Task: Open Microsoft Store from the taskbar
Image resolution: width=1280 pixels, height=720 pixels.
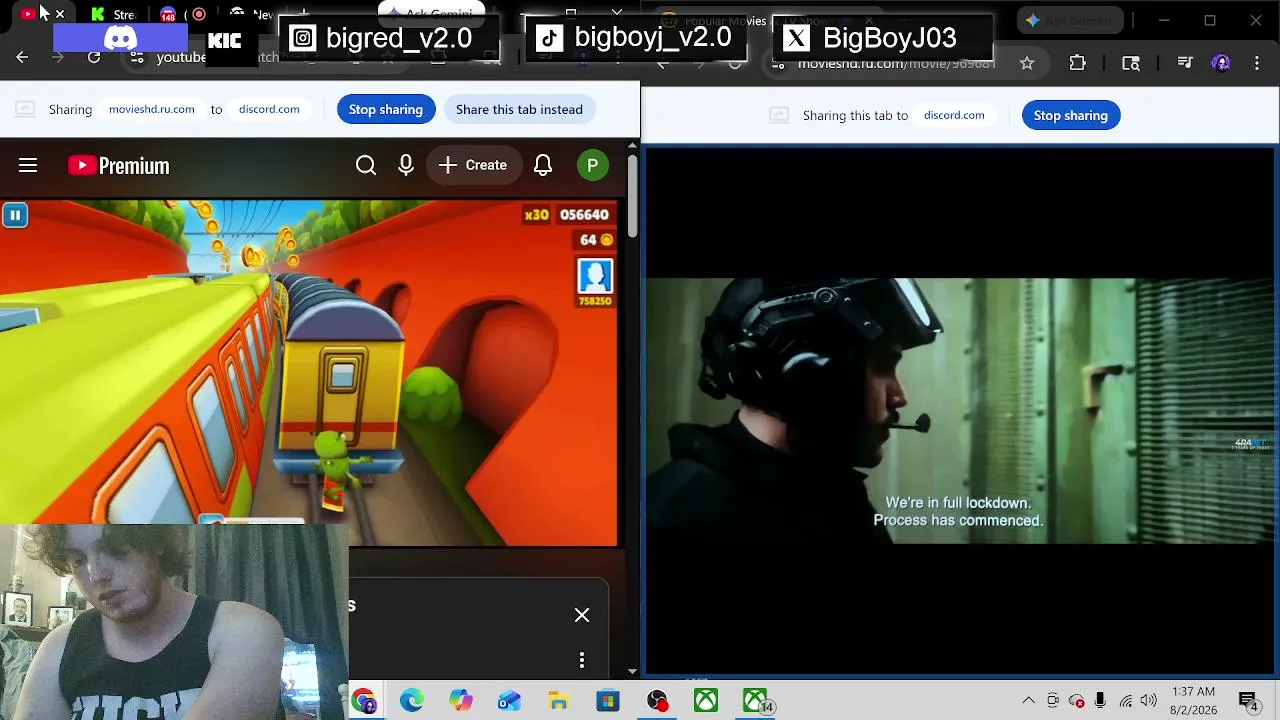Action: [x=607, y=701]
